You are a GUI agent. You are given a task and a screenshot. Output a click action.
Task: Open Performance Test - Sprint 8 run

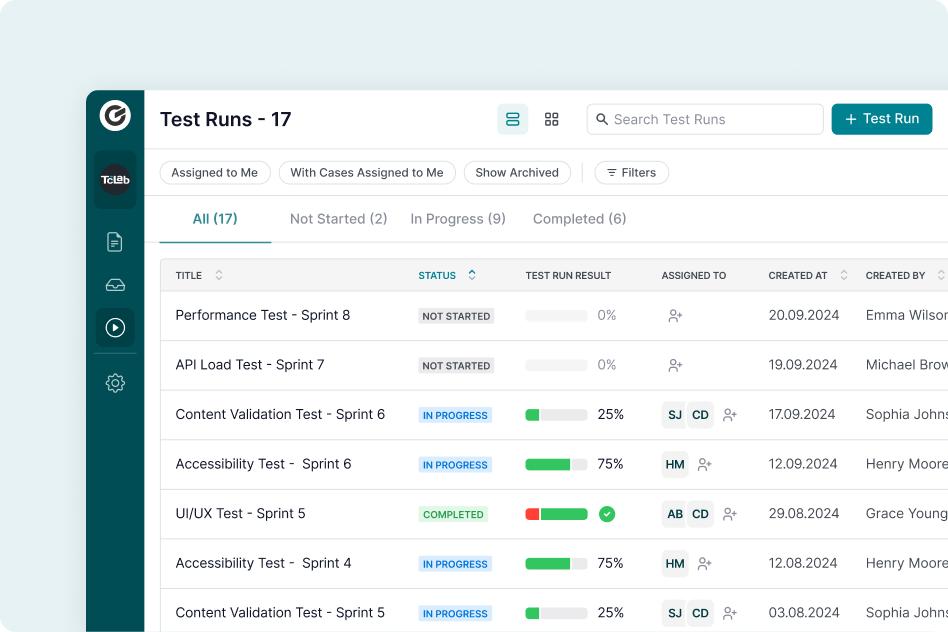(x=262, y=315)
